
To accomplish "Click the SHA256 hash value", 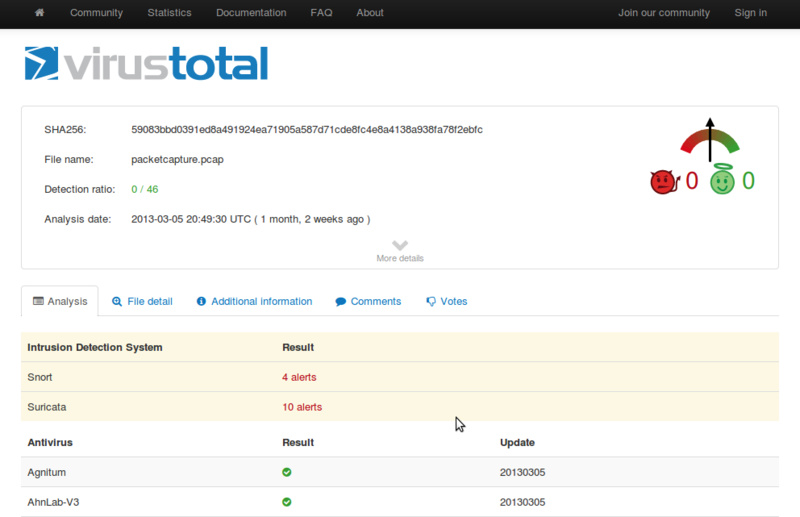I will pos(307,130).
